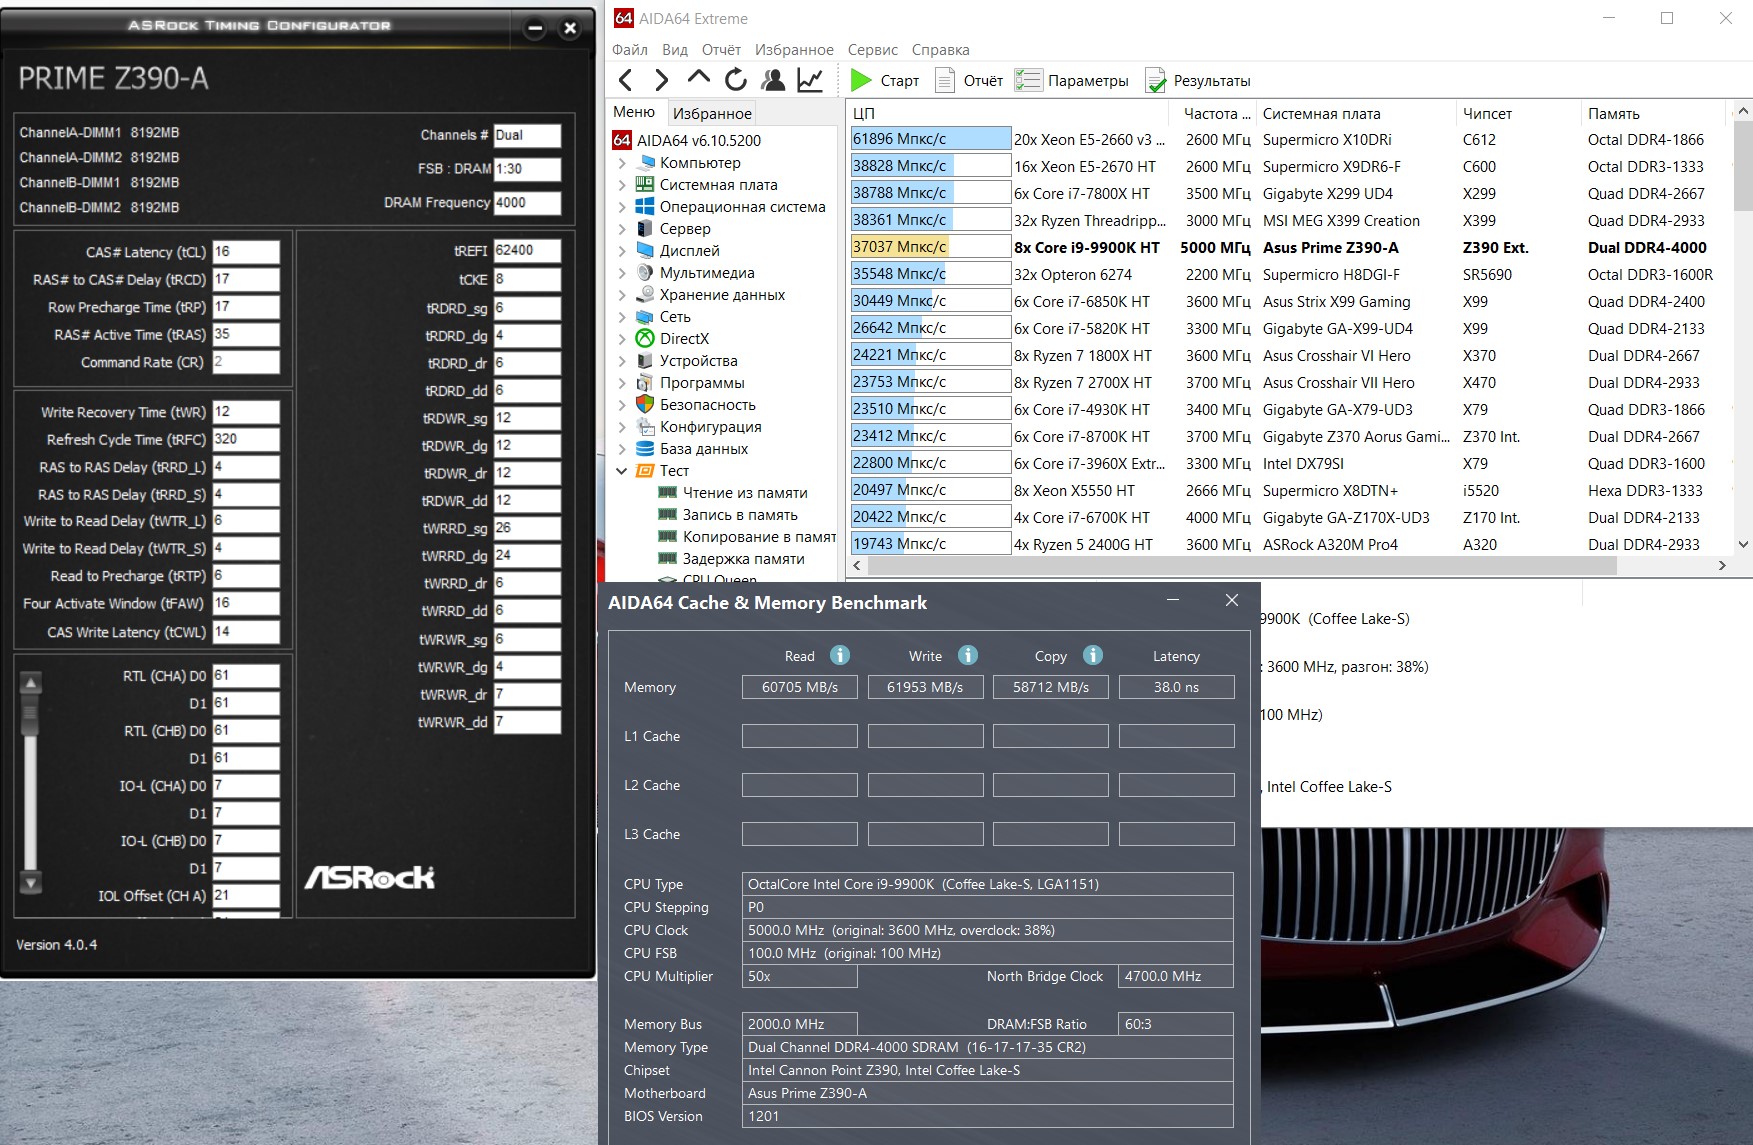Expand the Операционная система tree node
The height and width of the screenshot is (1145, 1753).
622,206
